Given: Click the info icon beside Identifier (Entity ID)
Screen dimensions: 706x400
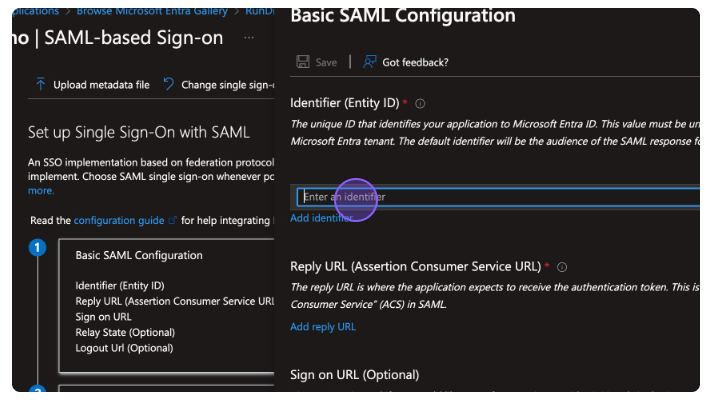Looking at the screenshot, I should (x=420, y=104).
